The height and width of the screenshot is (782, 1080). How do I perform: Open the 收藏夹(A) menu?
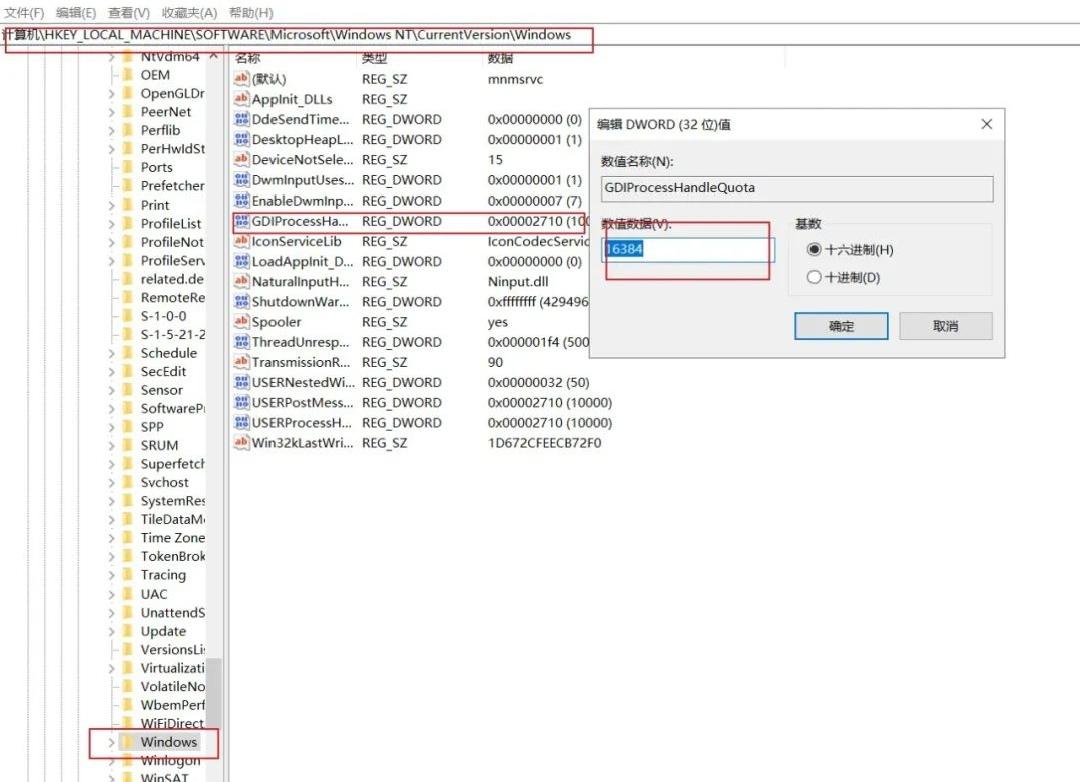(x=189, y=12)
